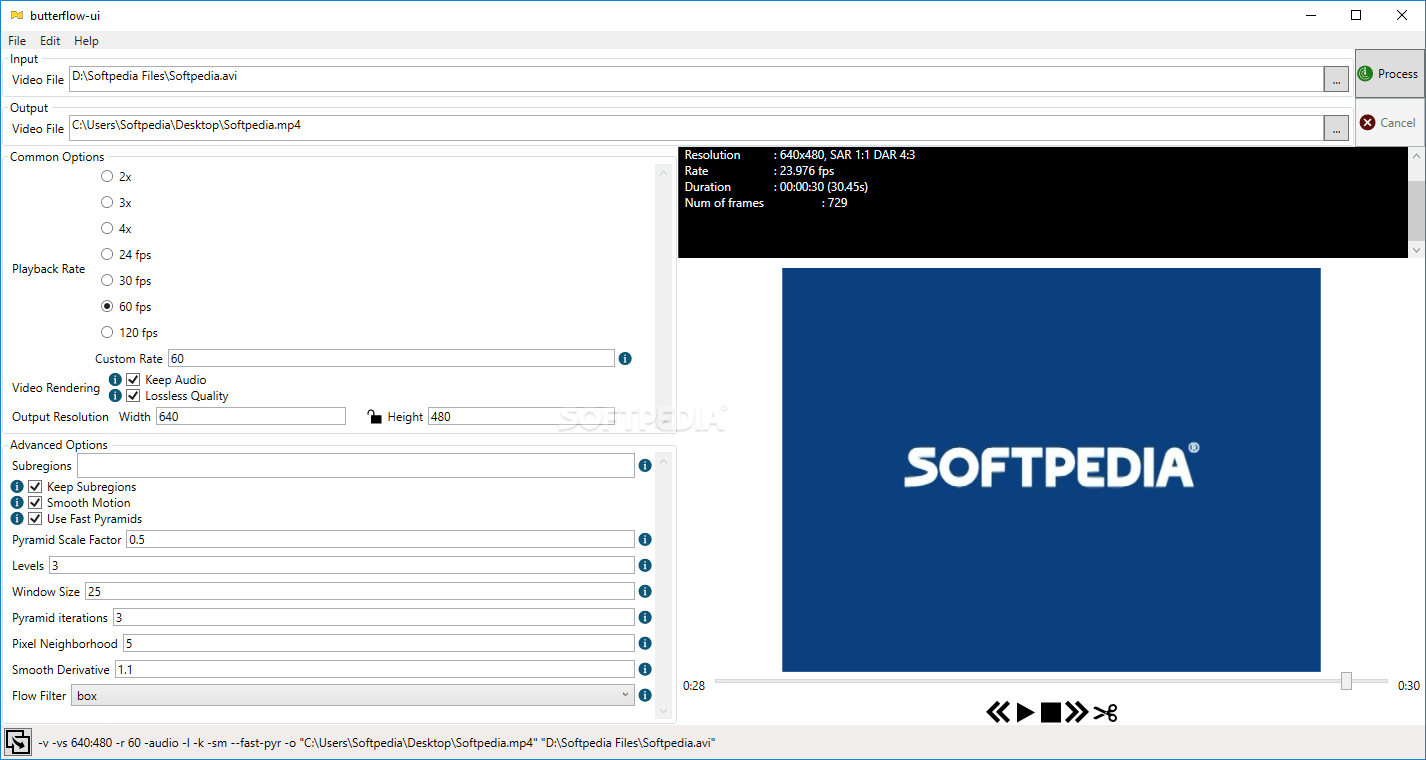Select the 60 fps playback rate
The height and width of the screenshot is (760, 1426).
coord(107,307)
